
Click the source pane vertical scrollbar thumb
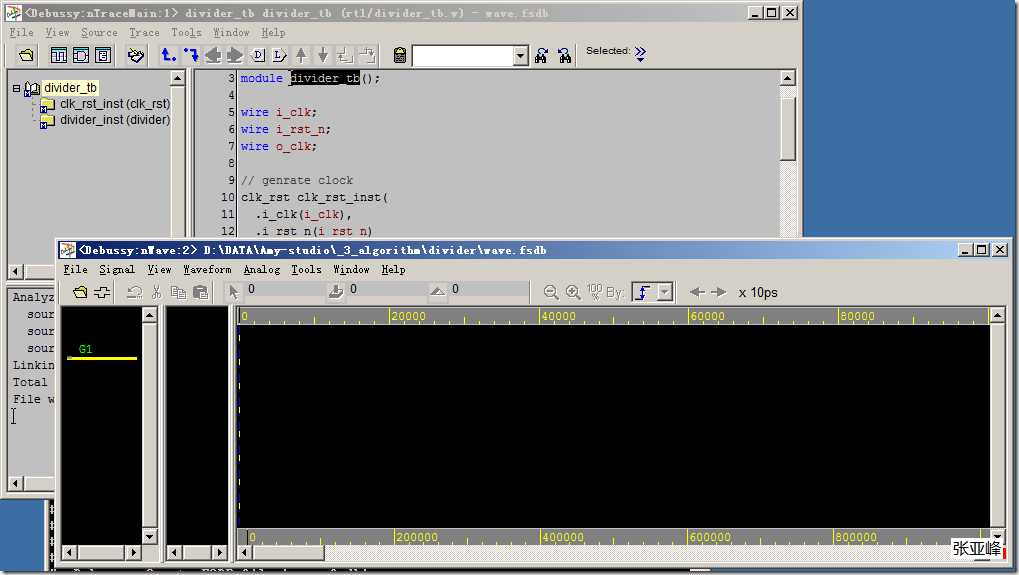coord(787,128)
